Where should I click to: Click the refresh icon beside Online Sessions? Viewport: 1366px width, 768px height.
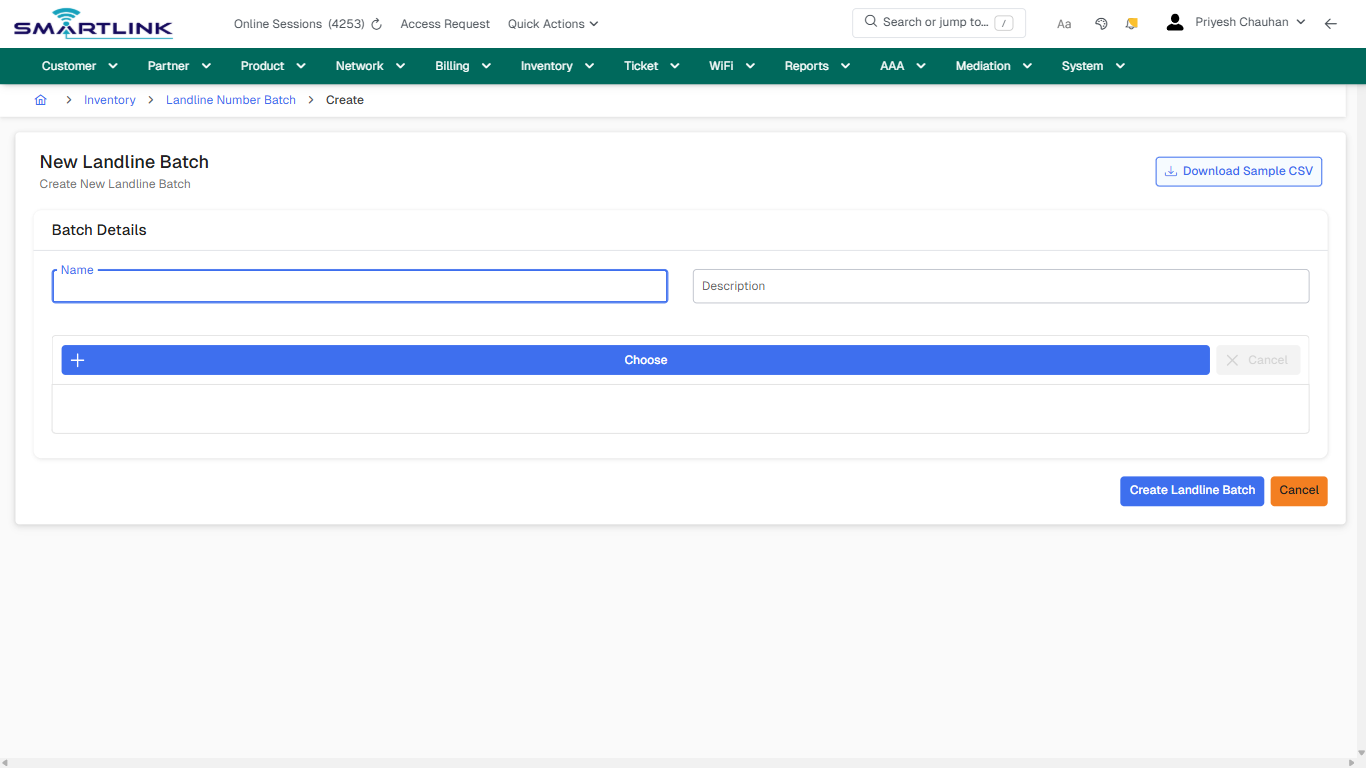[x=376, y=23]
